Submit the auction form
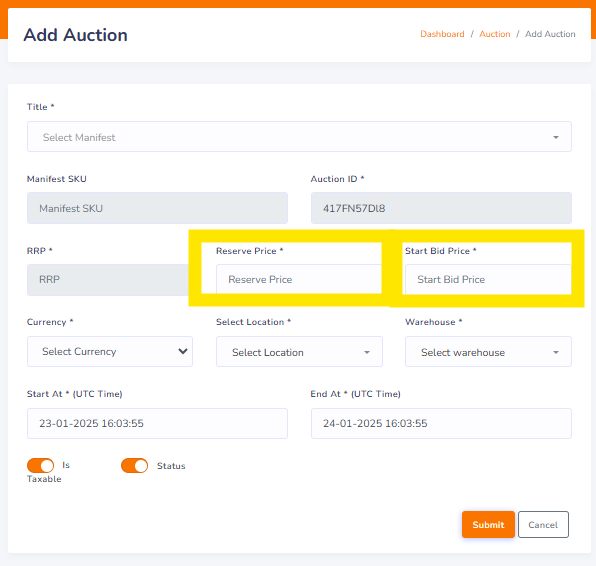596x566 pixels. tap(488, 525)
